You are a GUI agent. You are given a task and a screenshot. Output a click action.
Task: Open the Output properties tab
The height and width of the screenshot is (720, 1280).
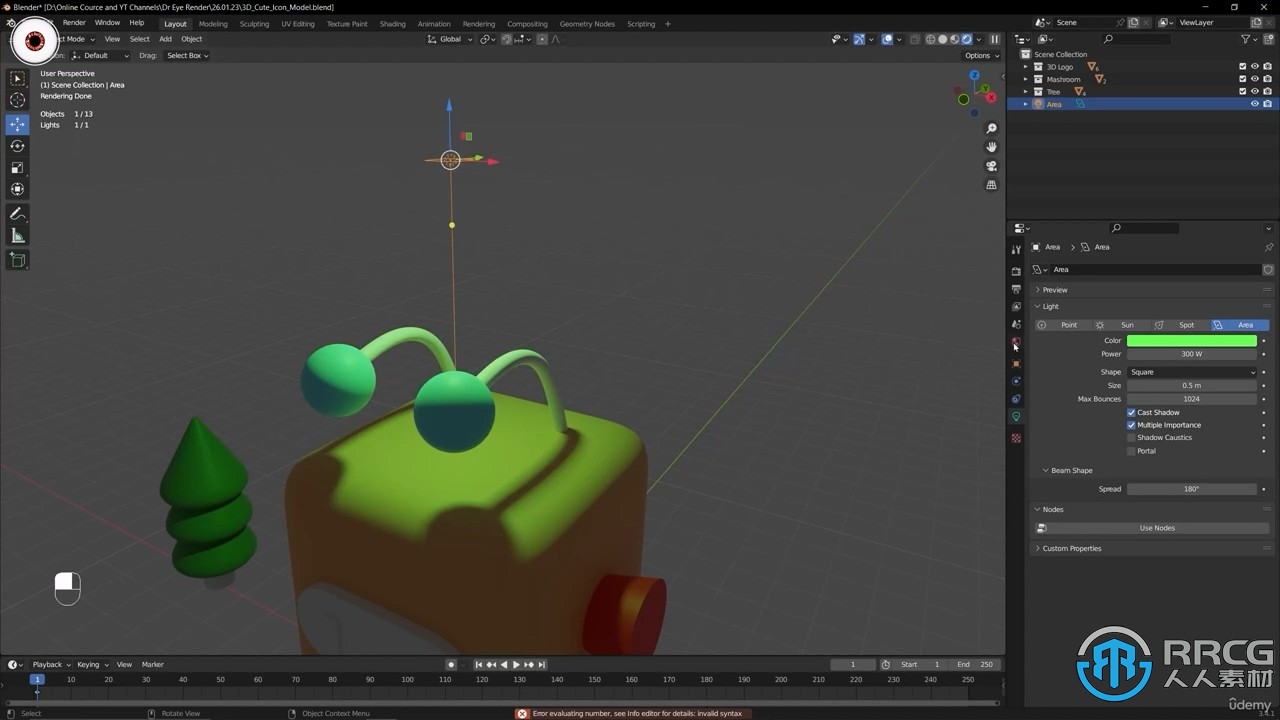(x=1016, y=289)
